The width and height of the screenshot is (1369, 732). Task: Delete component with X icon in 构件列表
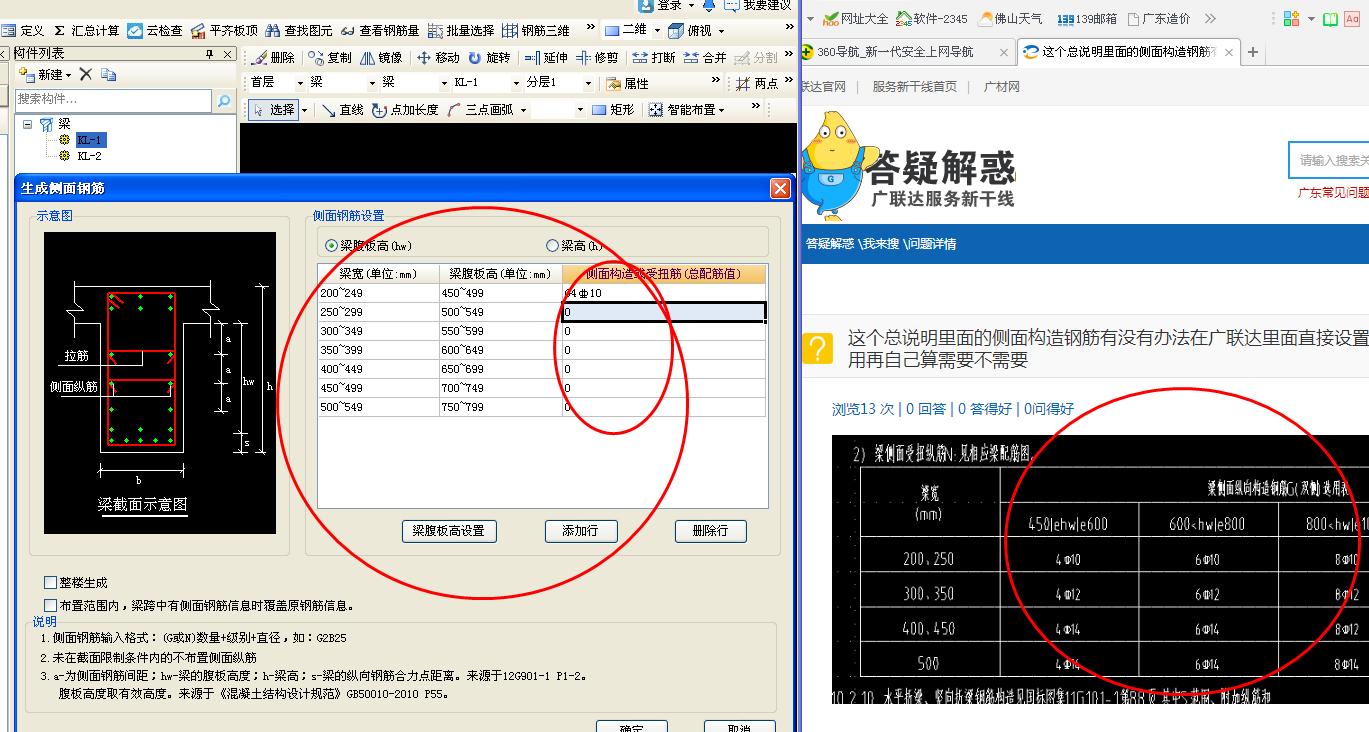86,75
